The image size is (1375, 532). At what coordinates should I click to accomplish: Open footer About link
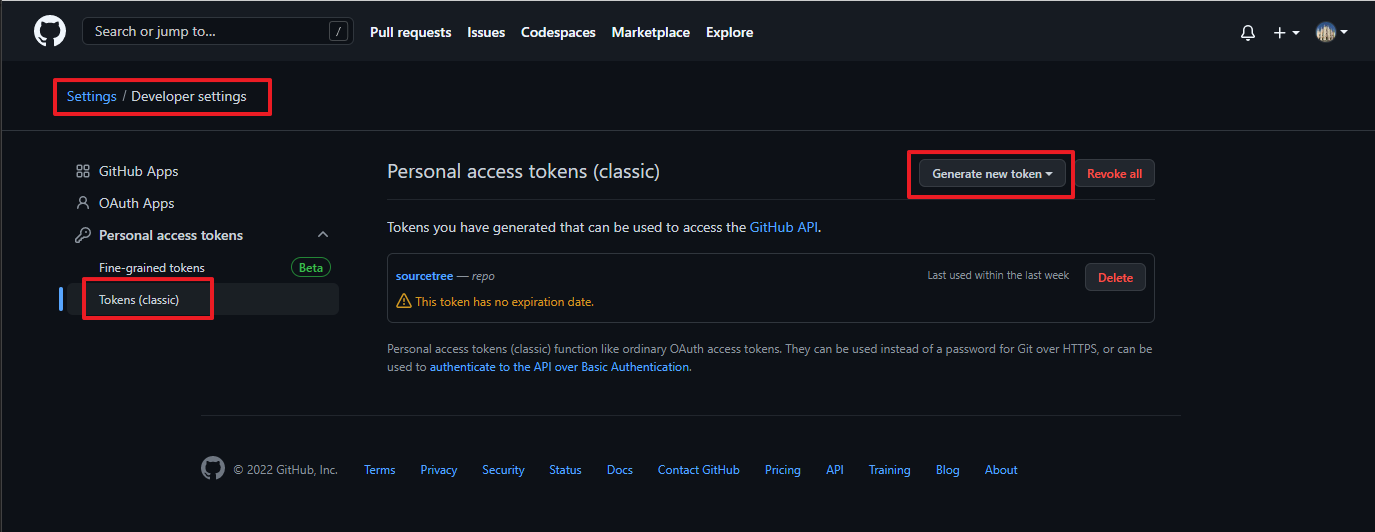(1001, 470)
